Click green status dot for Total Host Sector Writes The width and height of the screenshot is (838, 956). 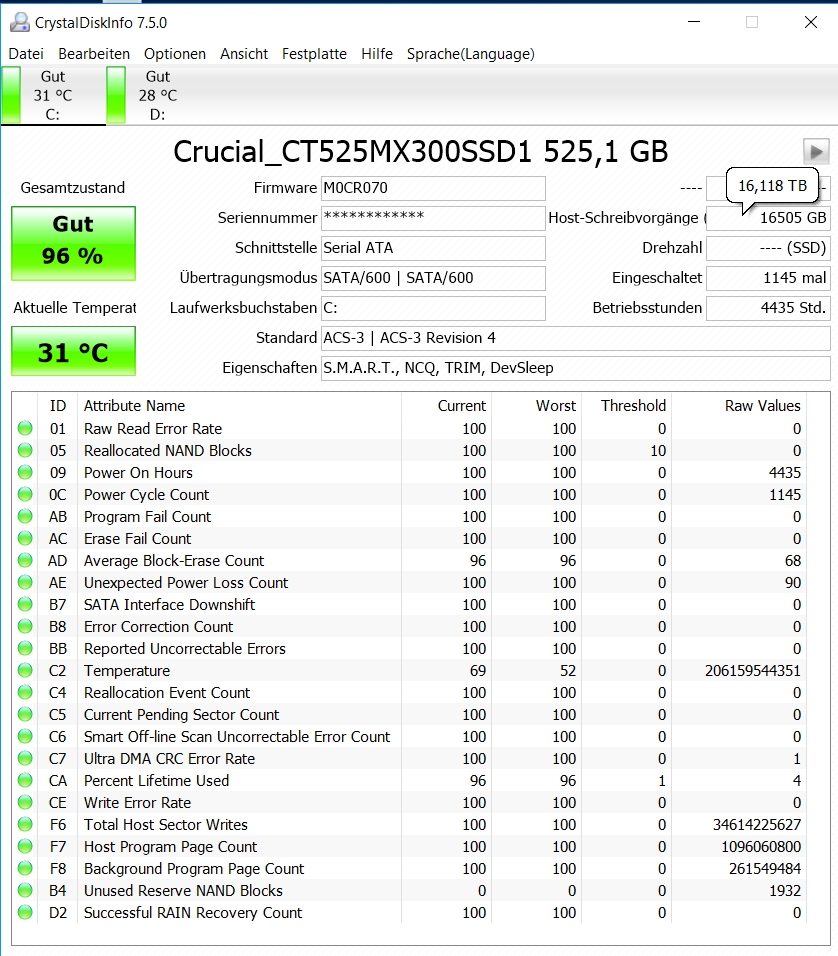pyautogui.click(x=25, y=824)
